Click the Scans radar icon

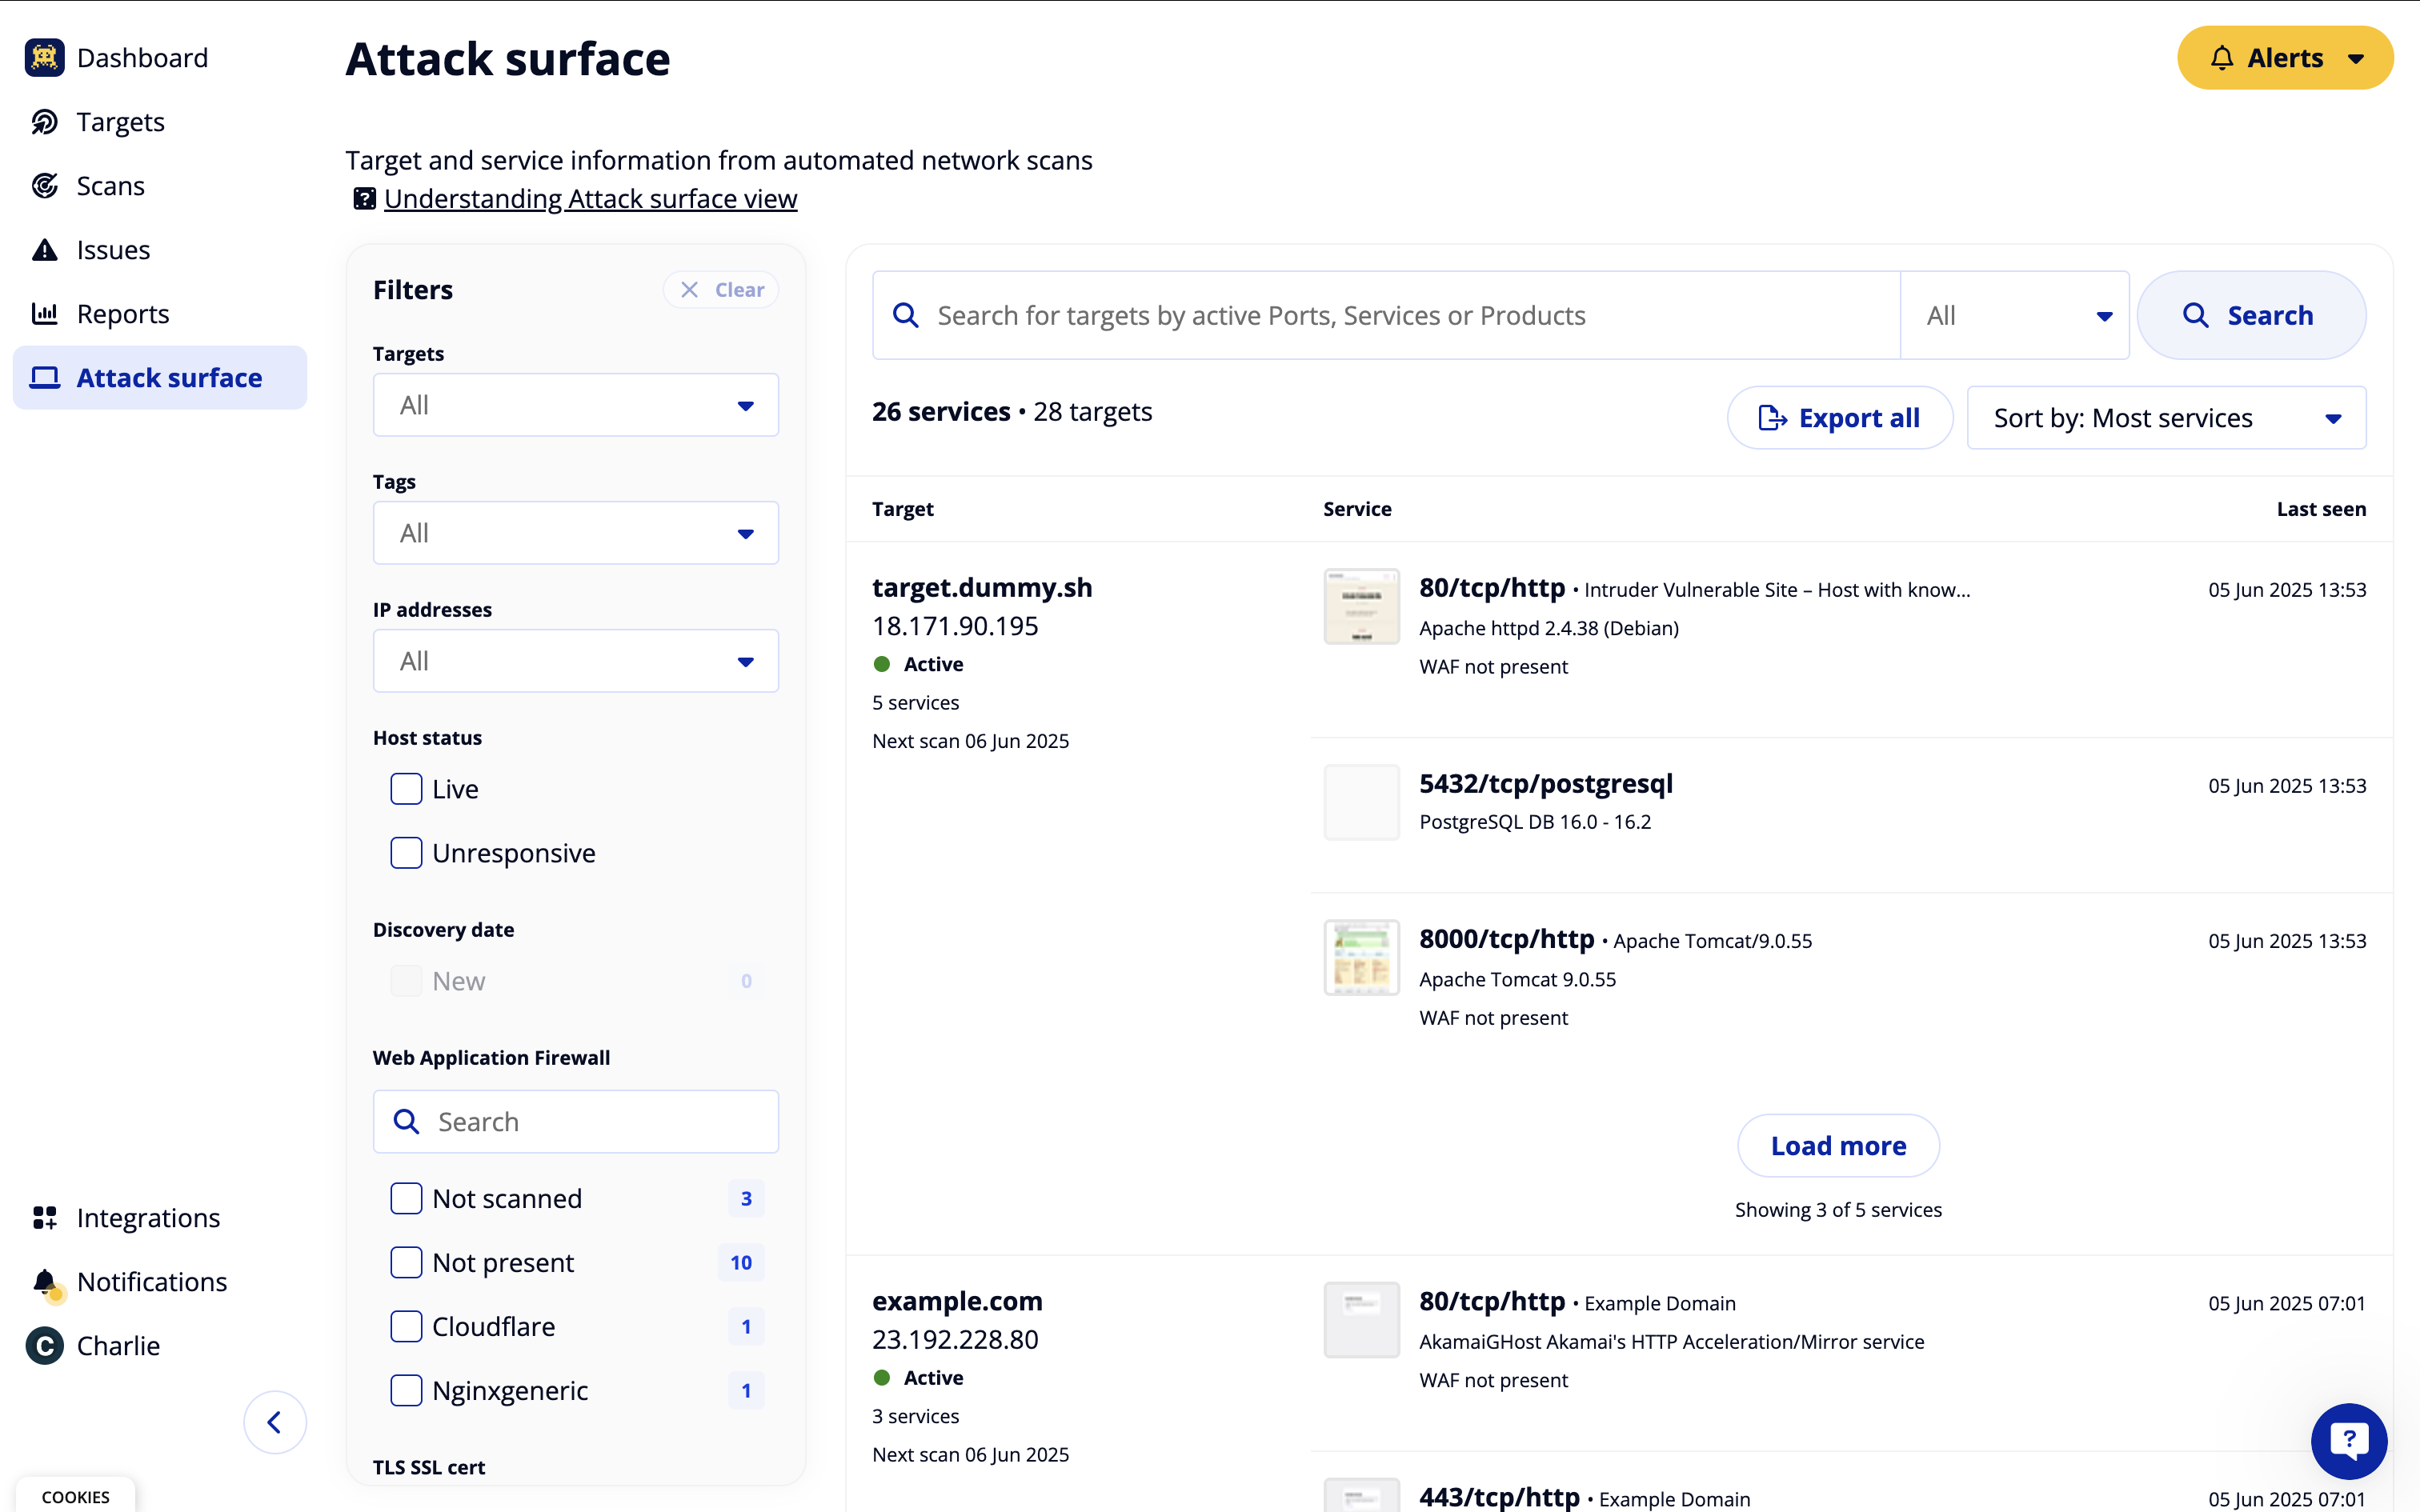pos(44,186)
